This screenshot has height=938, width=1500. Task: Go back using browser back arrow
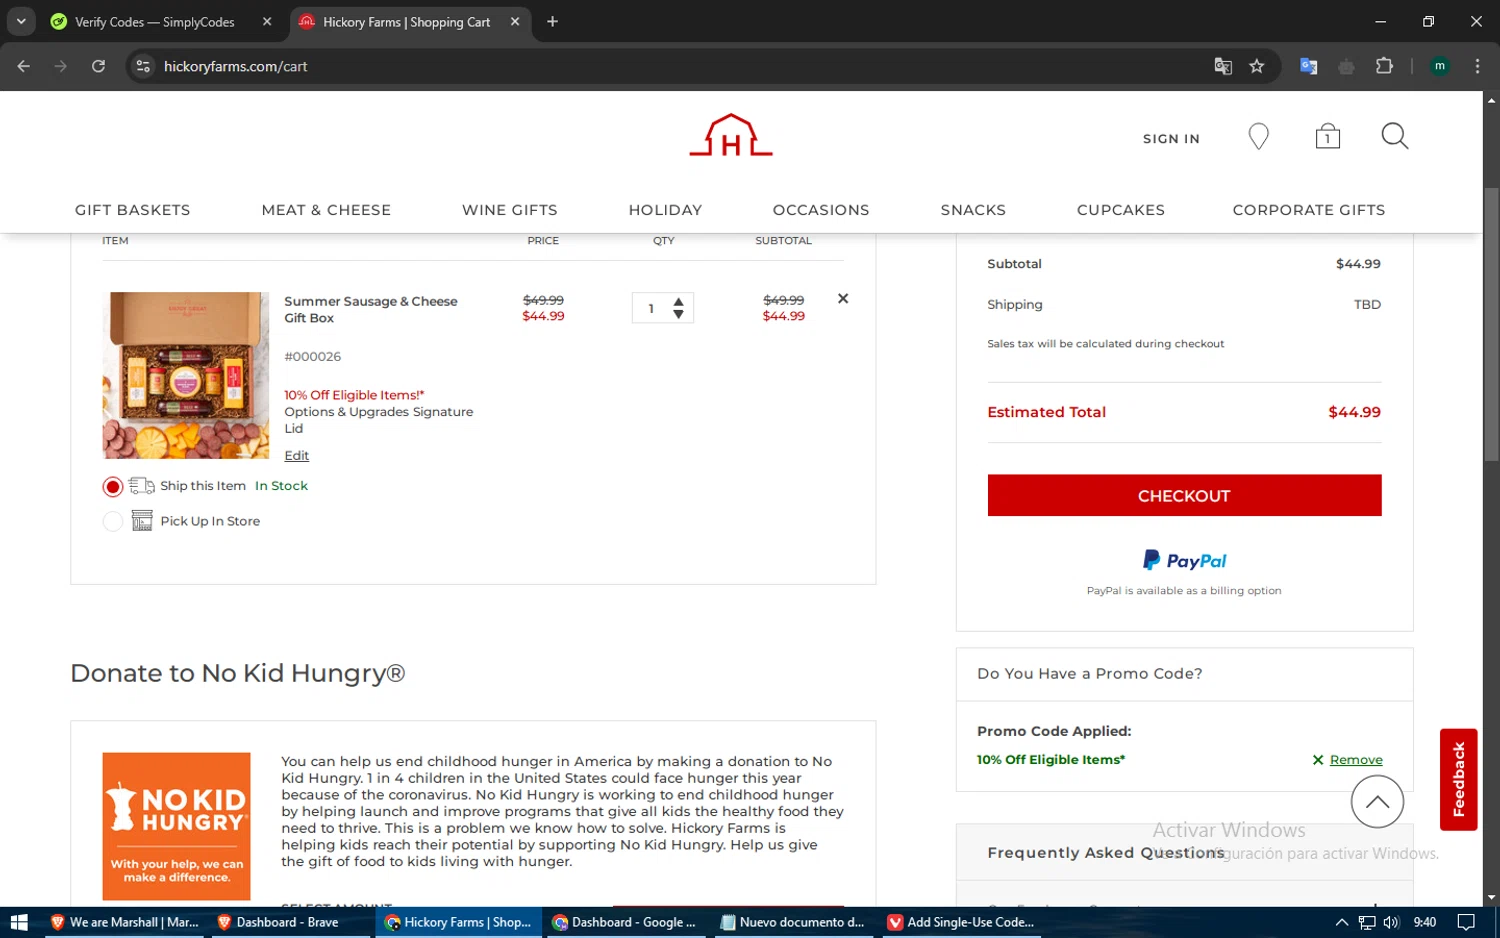(x=24, y=66)
